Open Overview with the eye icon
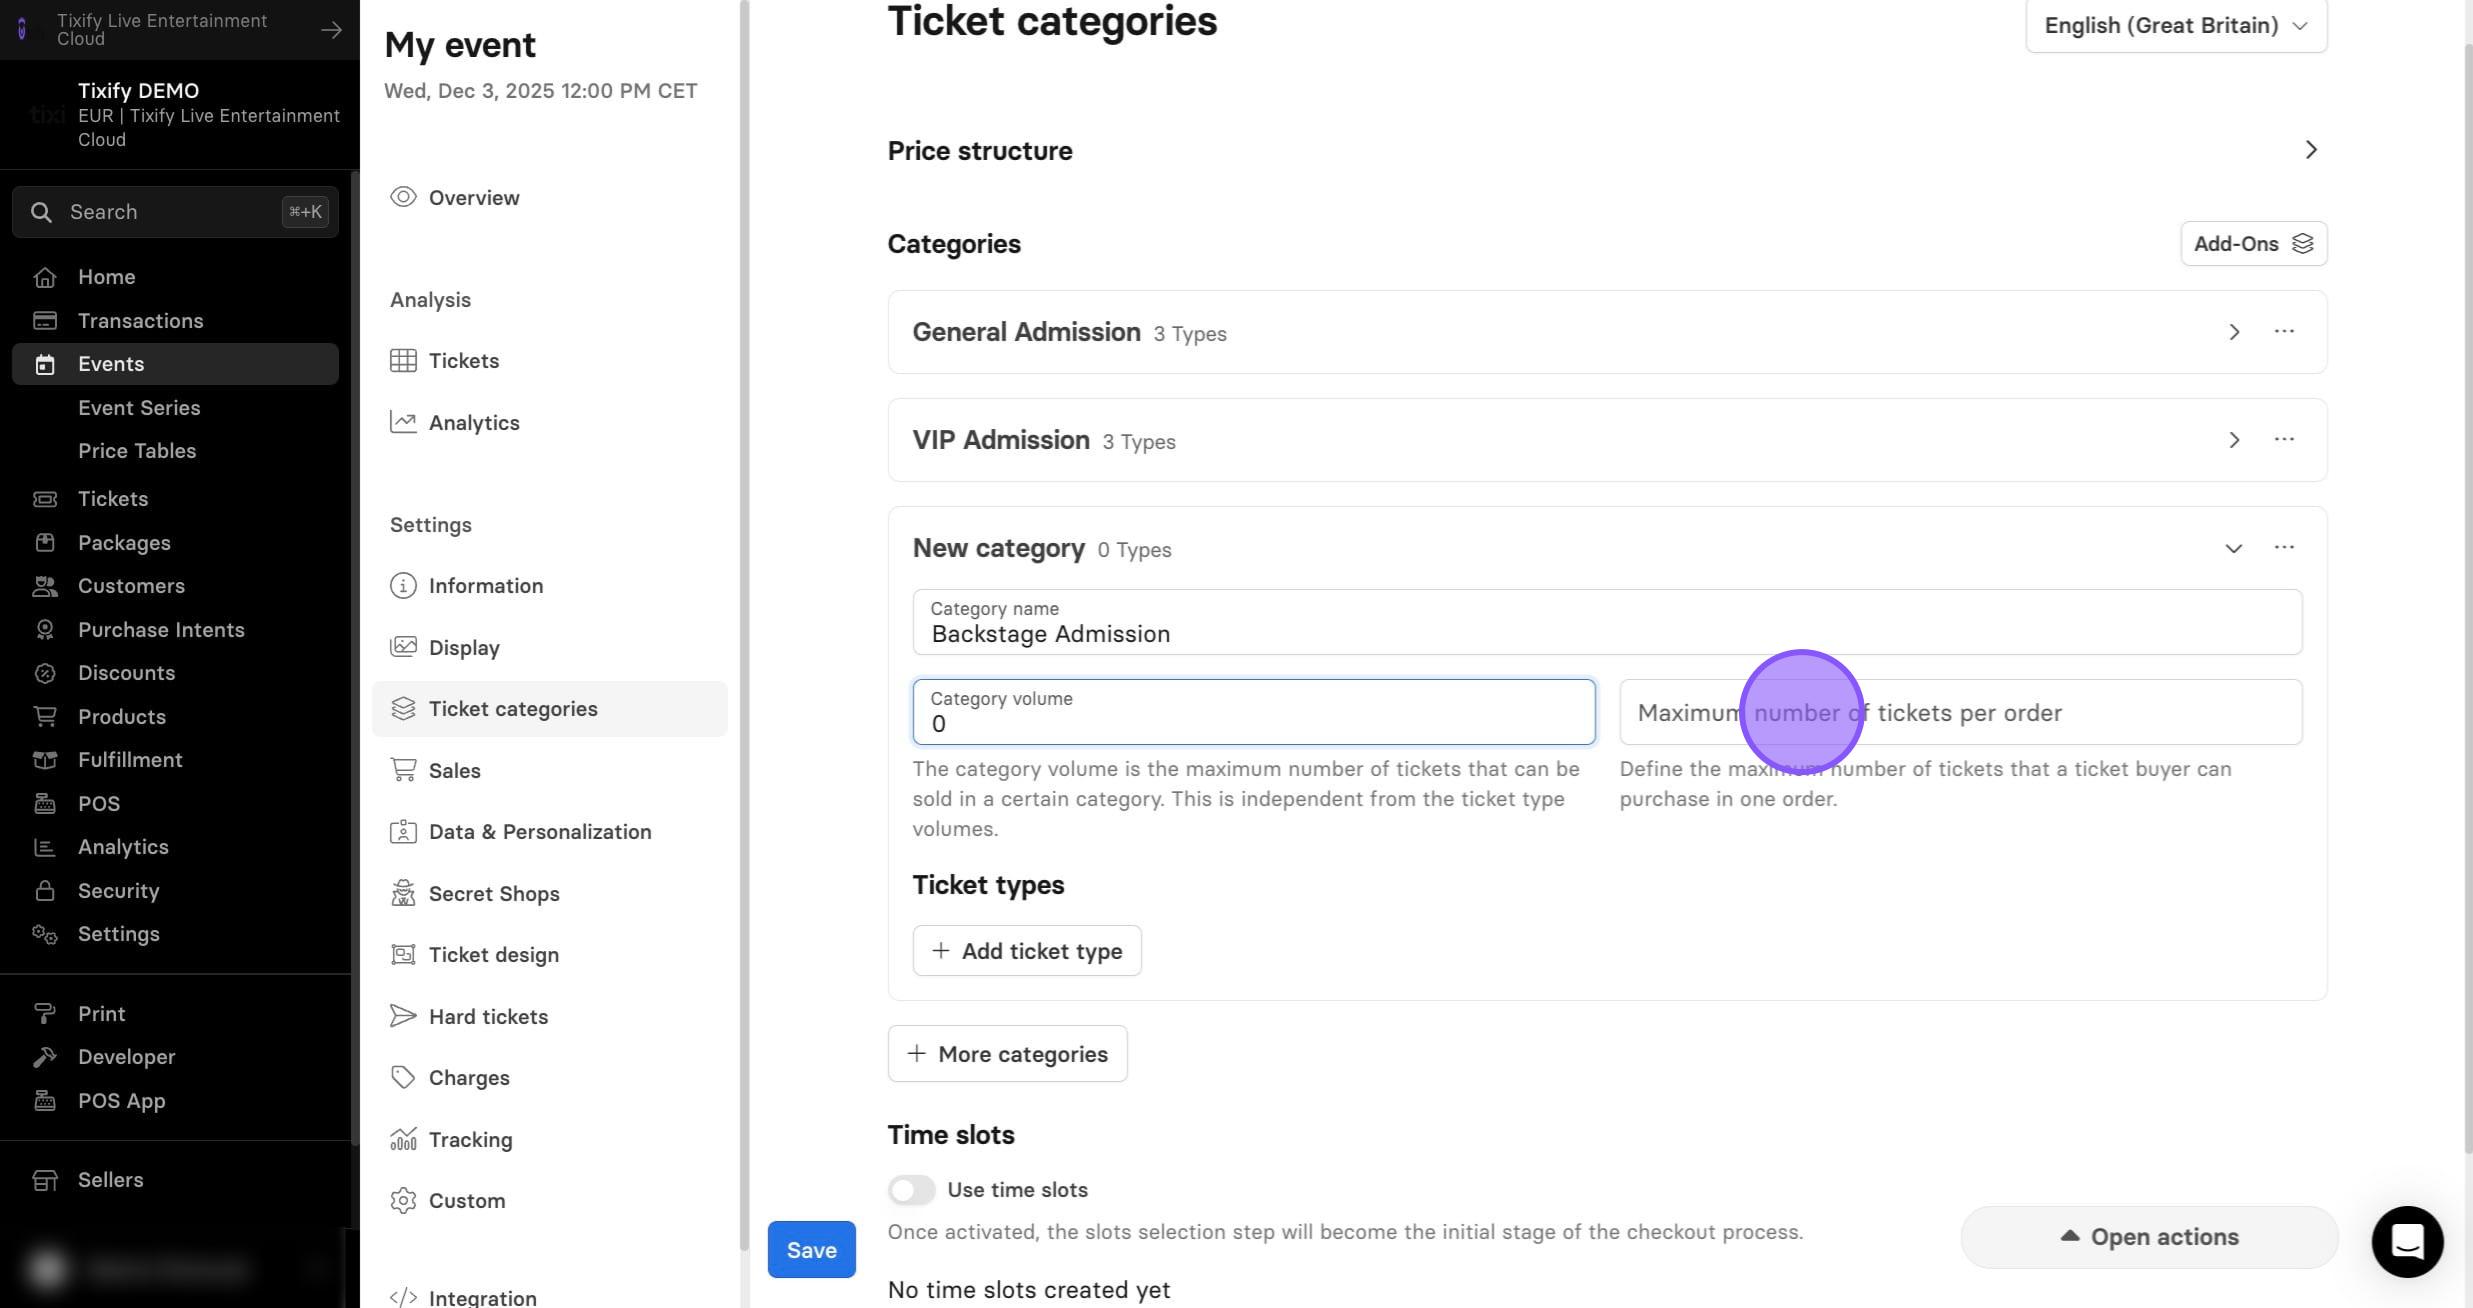This screenshot has width=2473, height=1308. (455, 198)
